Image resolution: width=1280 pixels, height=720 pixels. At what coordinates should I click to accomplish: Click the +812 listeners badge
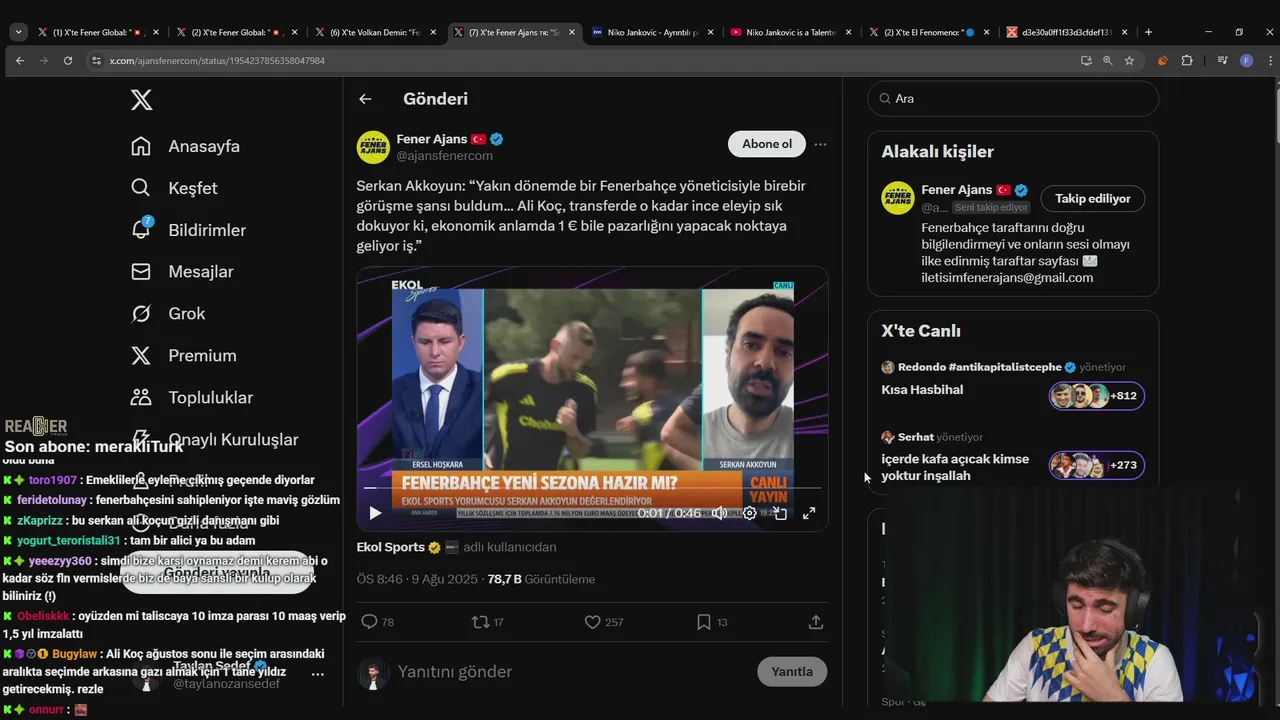coord(1096,396)
